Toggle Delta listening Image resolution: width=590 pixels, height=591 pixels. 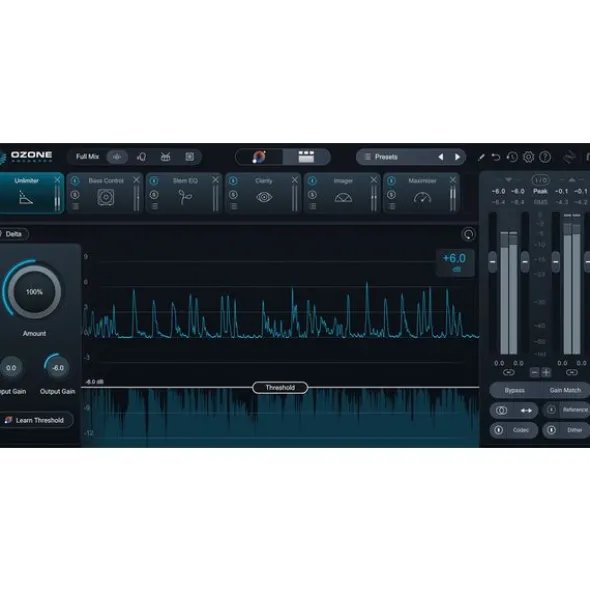[x=13, y=234]
